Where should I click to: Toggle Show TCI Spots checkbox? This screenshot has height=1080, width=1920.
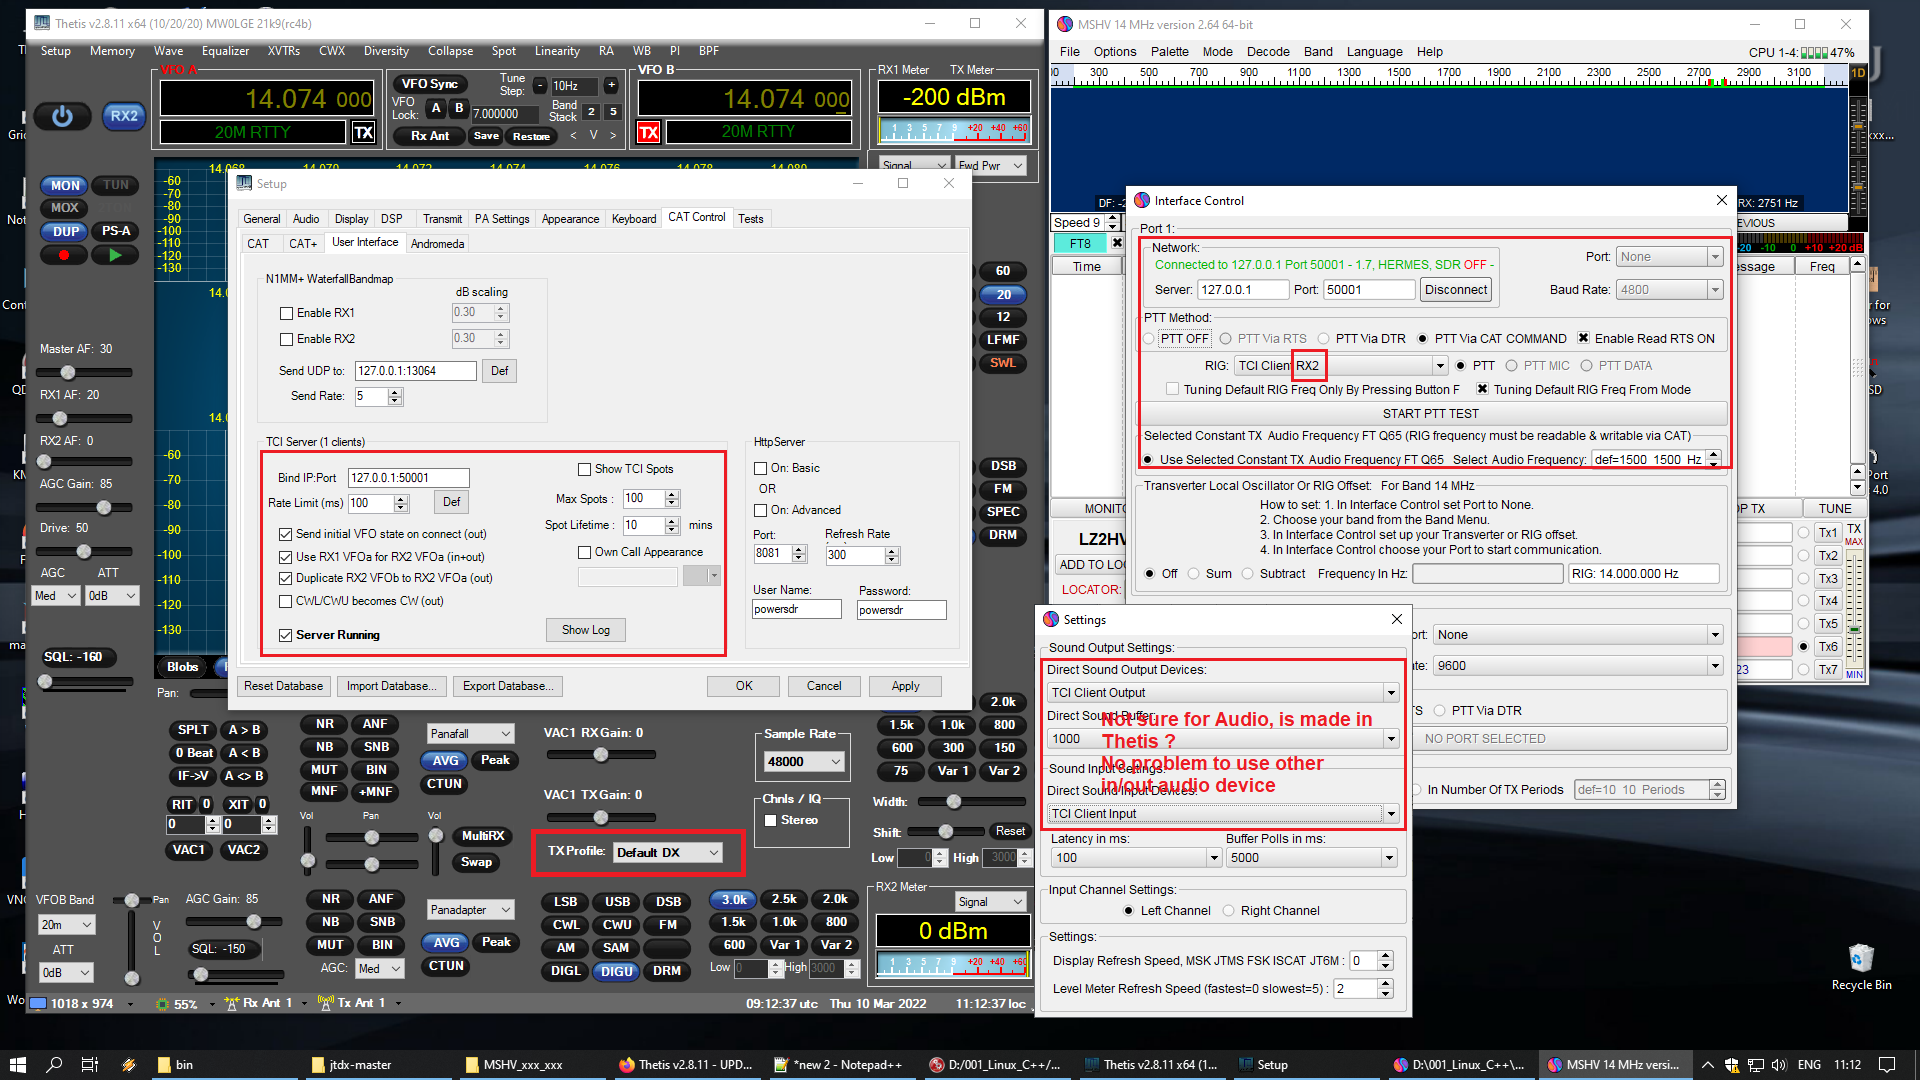tap(585, 469)
